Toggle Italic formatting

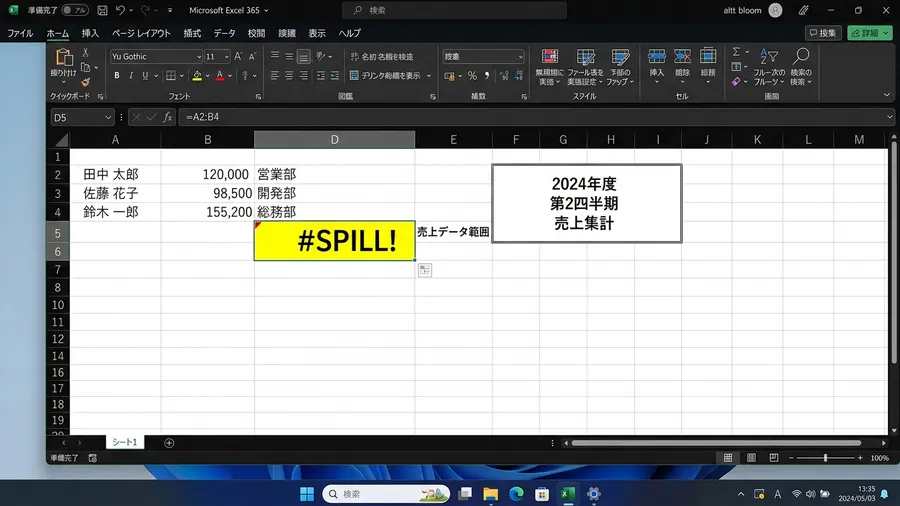131,76
